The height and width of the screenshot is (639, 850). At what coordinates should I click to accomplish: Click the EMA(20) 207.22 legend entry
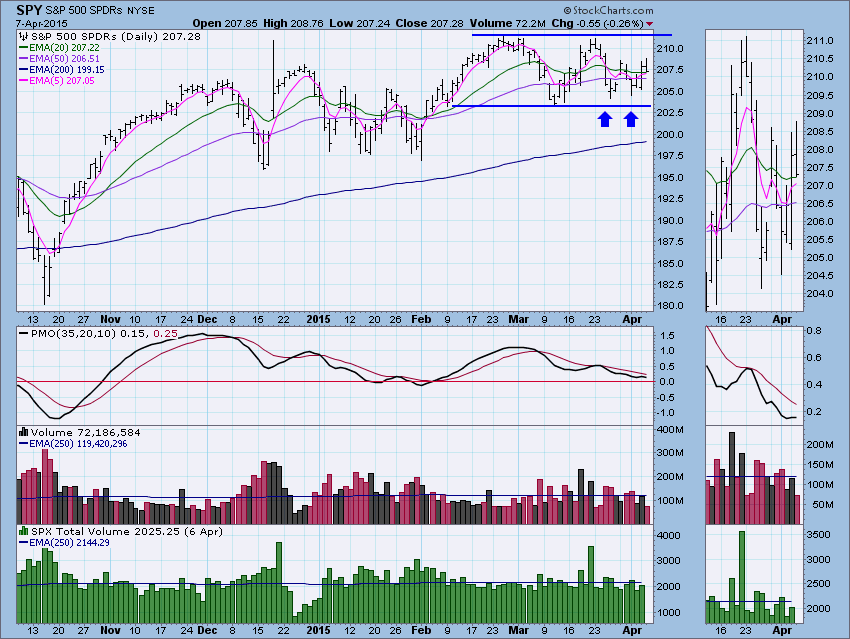click(x=67, y=48)
